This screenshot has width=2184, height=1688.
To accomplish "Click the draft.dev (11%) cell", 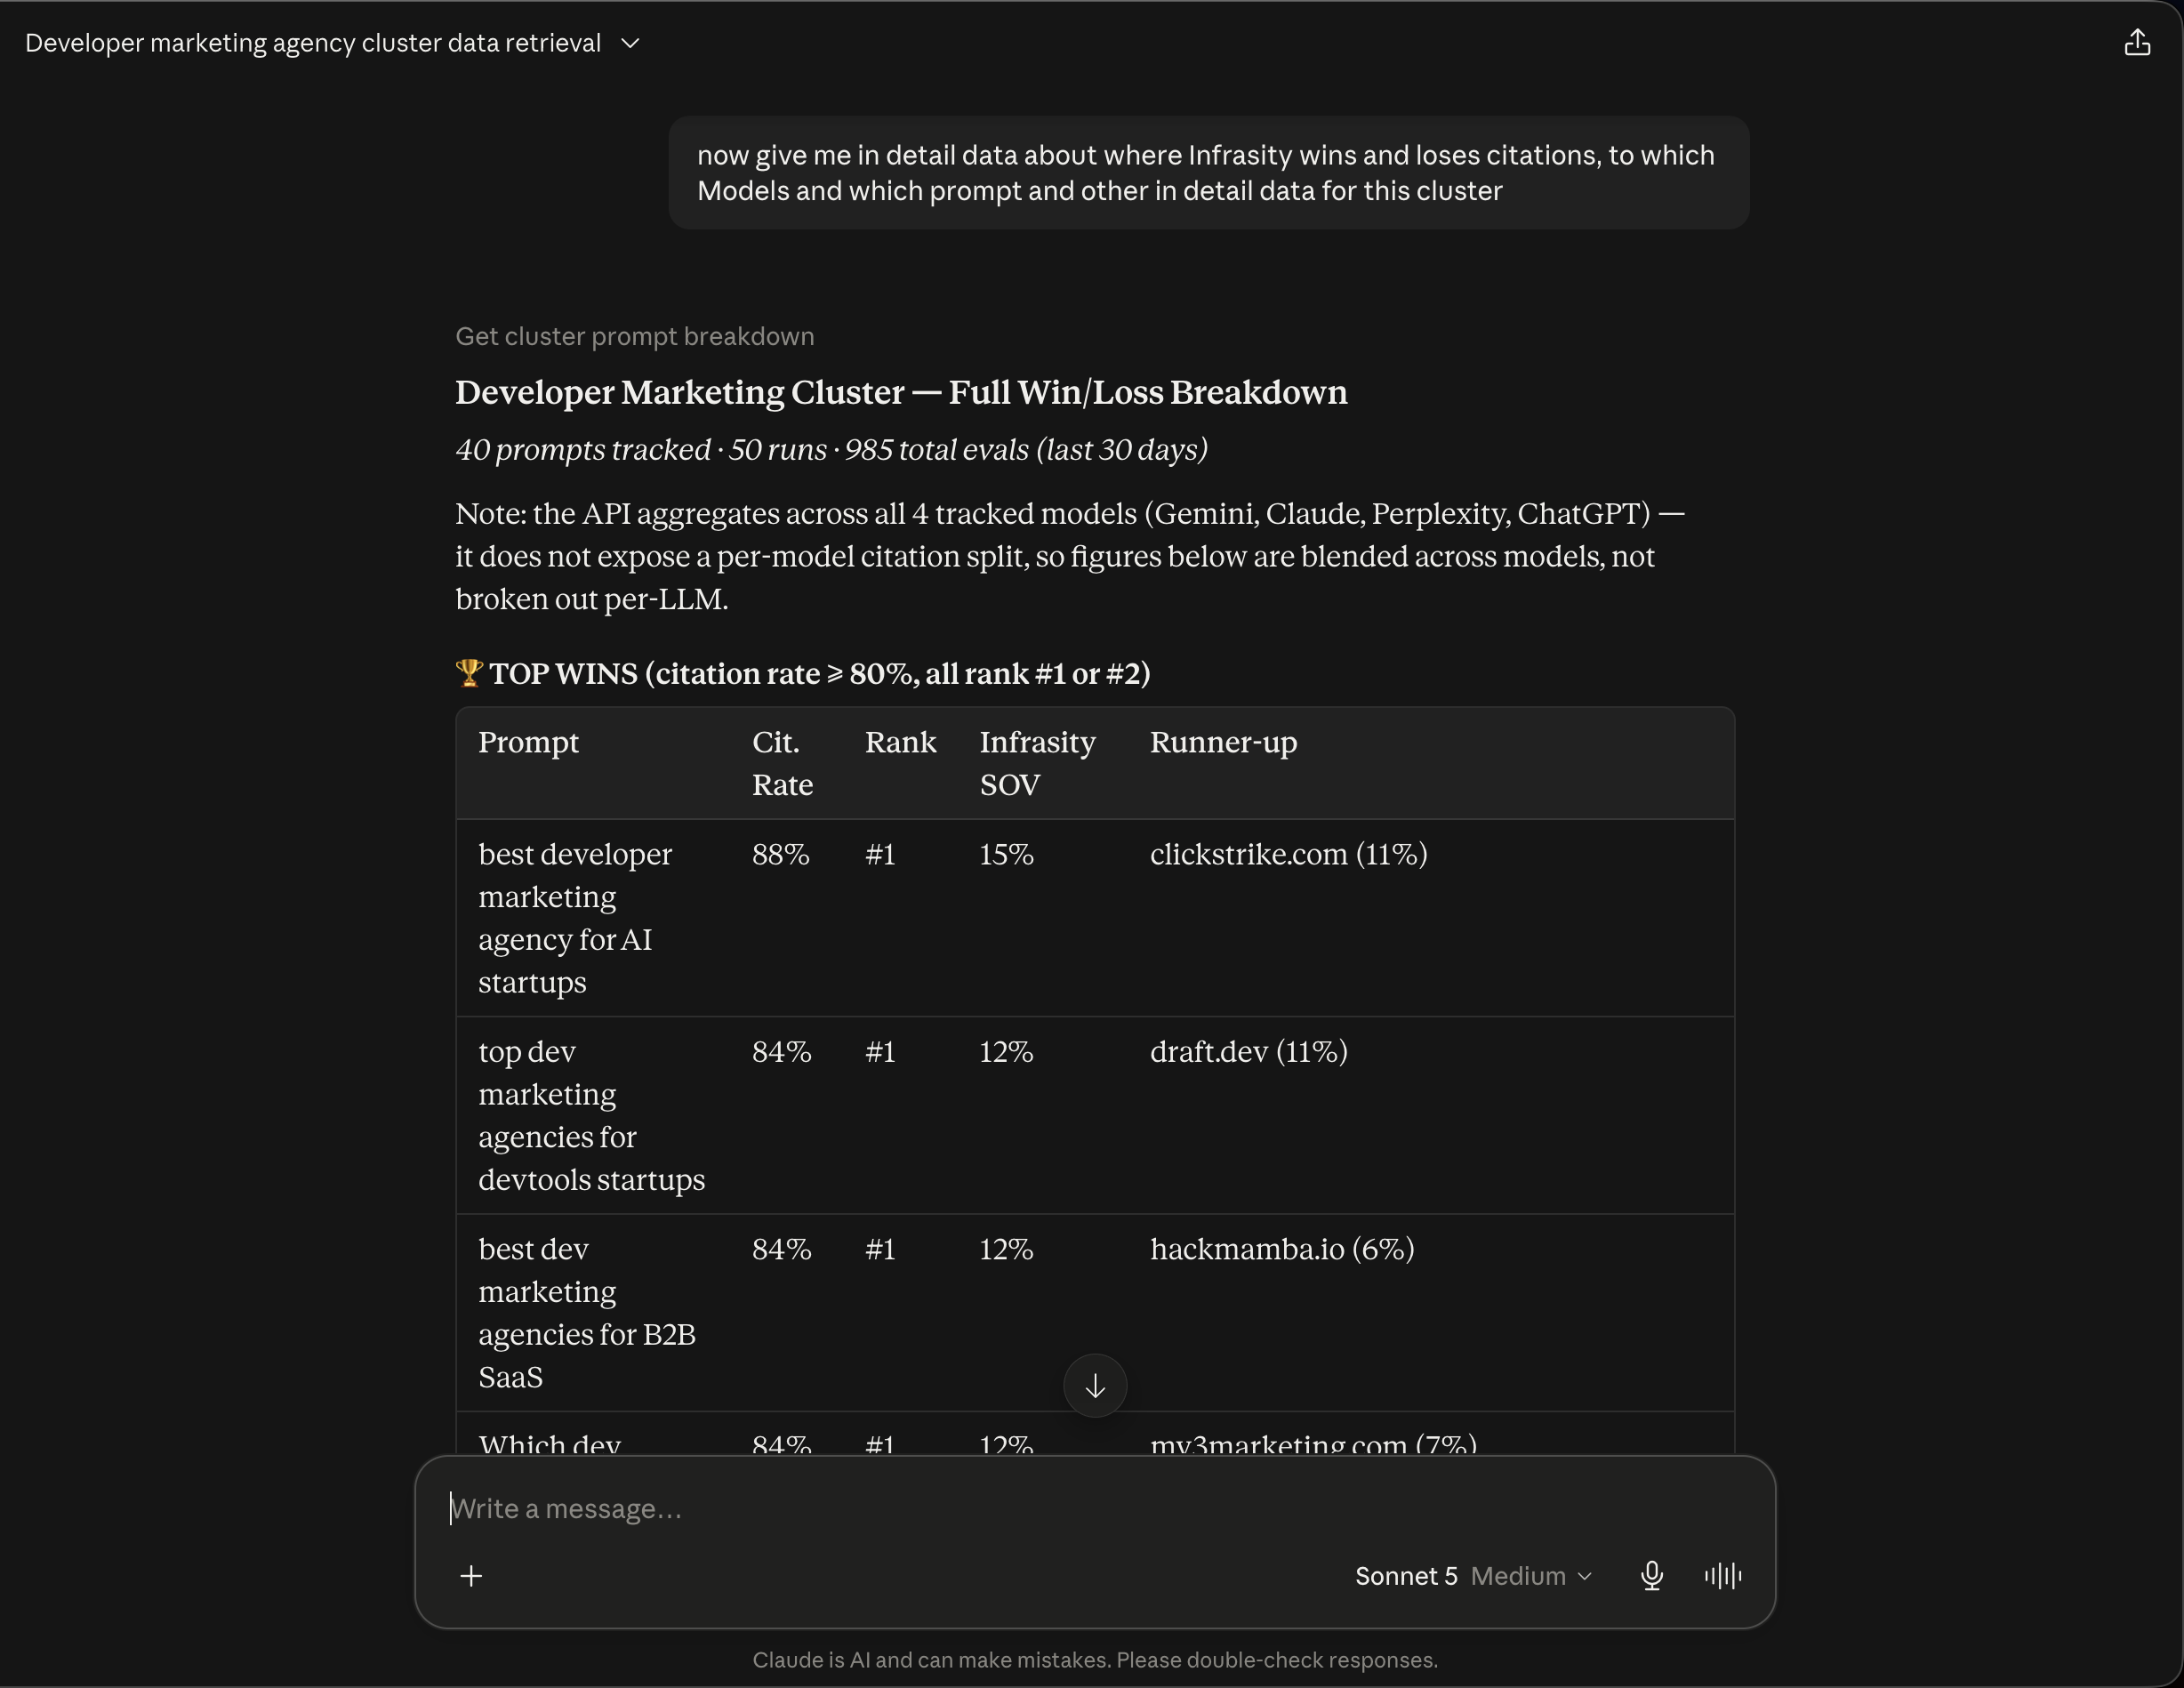I will click(1249, 1051).
